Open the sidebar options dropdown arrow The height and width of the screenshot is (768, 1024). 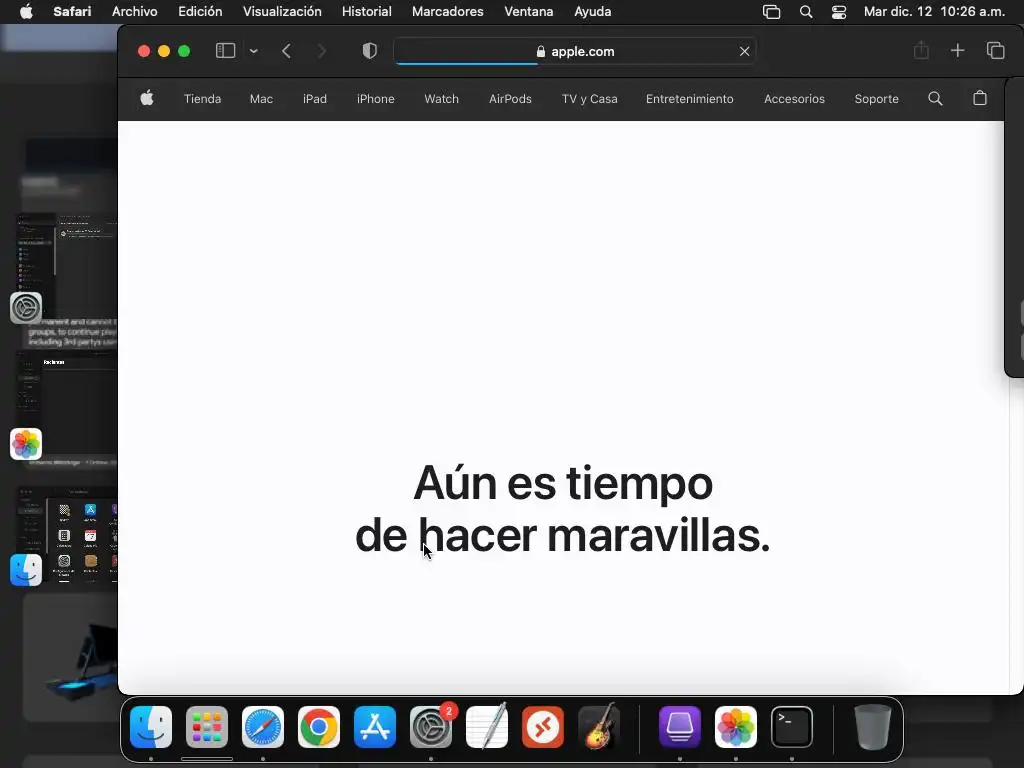253,51
